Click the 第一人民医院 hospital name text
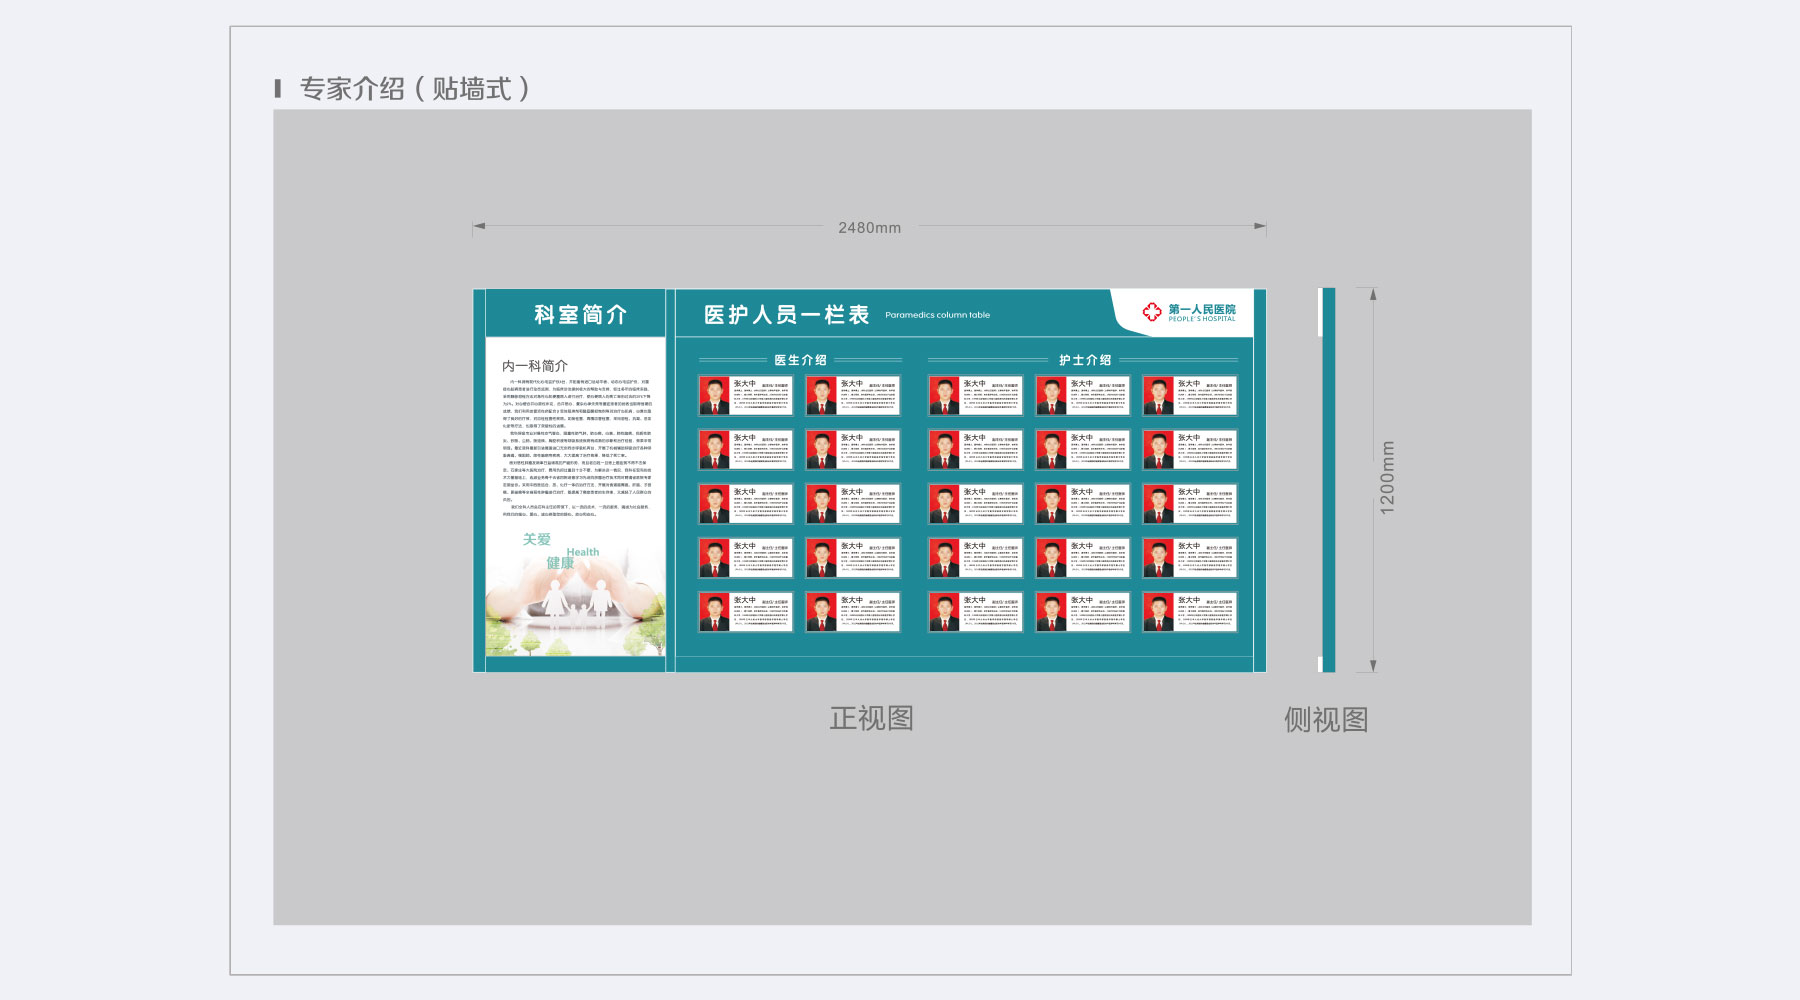The width and height of the screenshot is (1800, 1000). [1202, 309]
